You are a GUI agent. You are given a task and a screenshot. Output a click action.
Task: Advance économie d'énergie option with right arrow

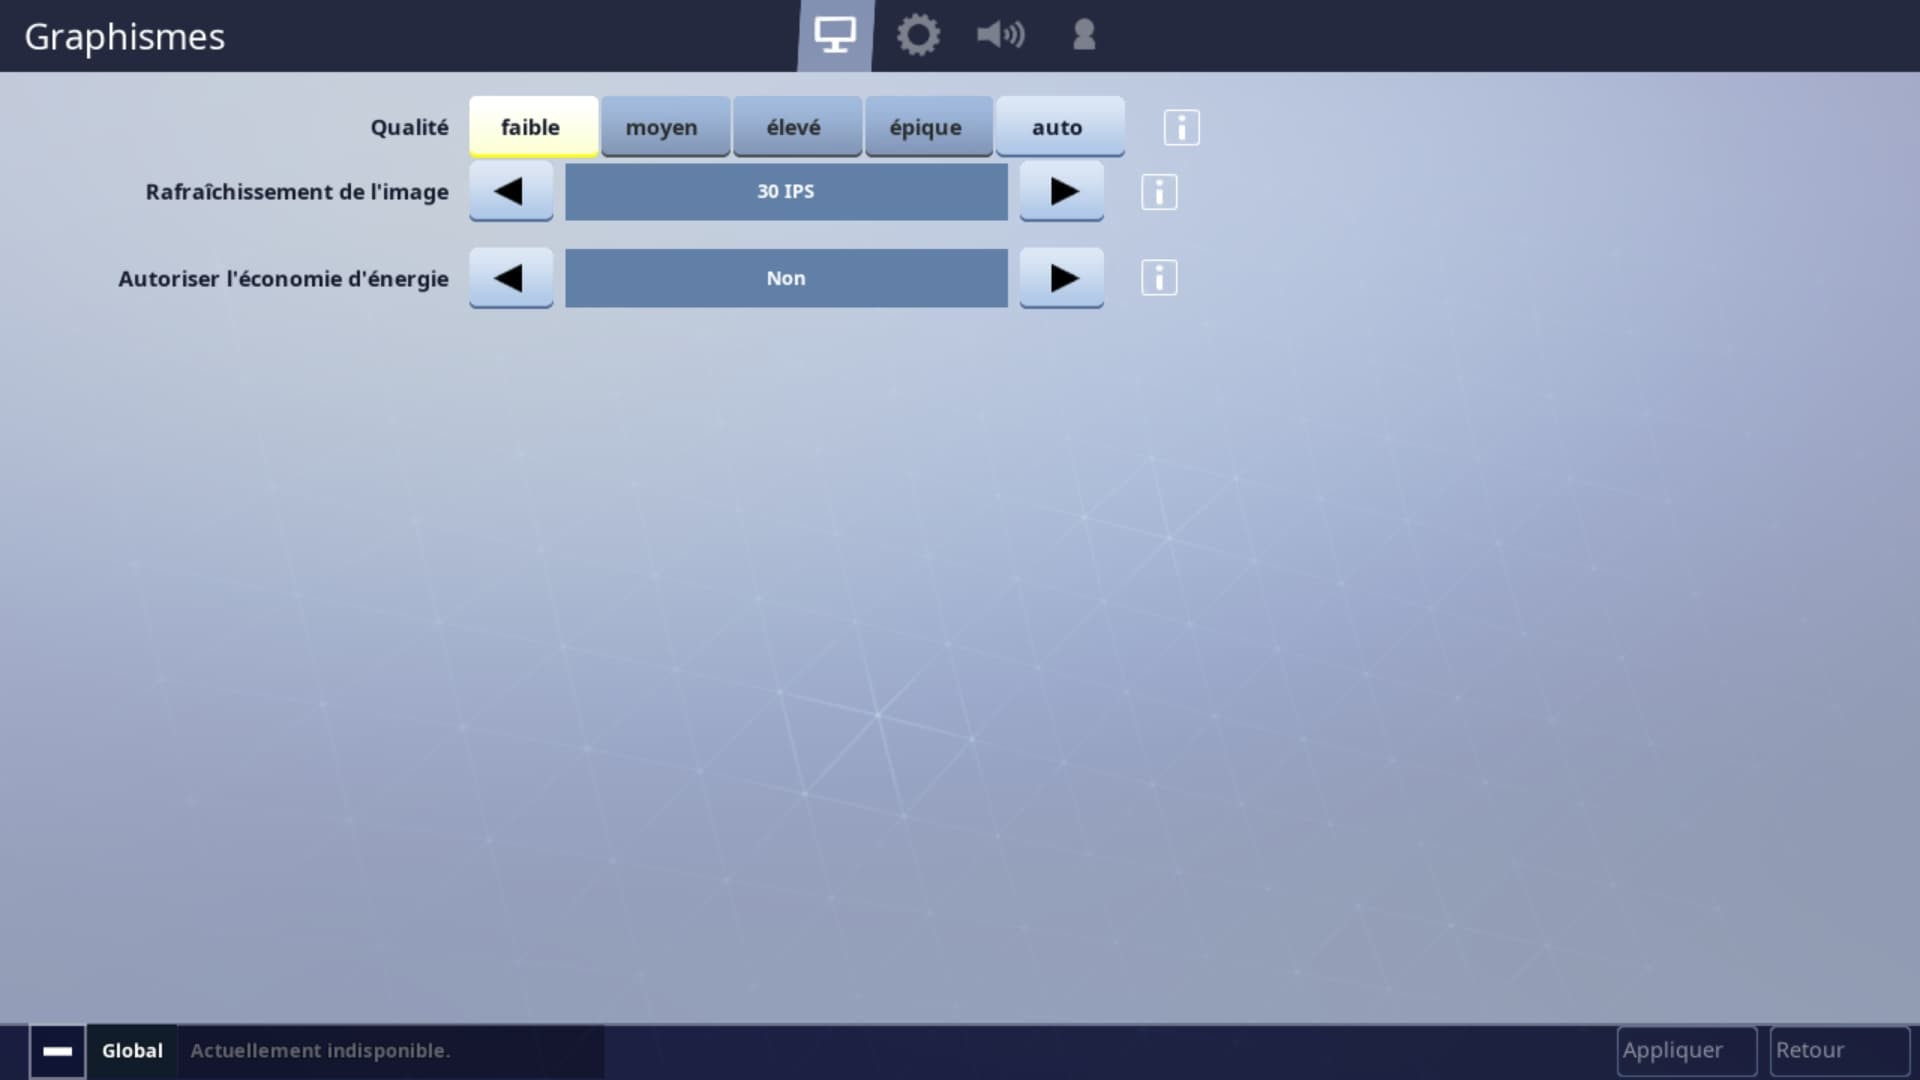[1062, 278]
